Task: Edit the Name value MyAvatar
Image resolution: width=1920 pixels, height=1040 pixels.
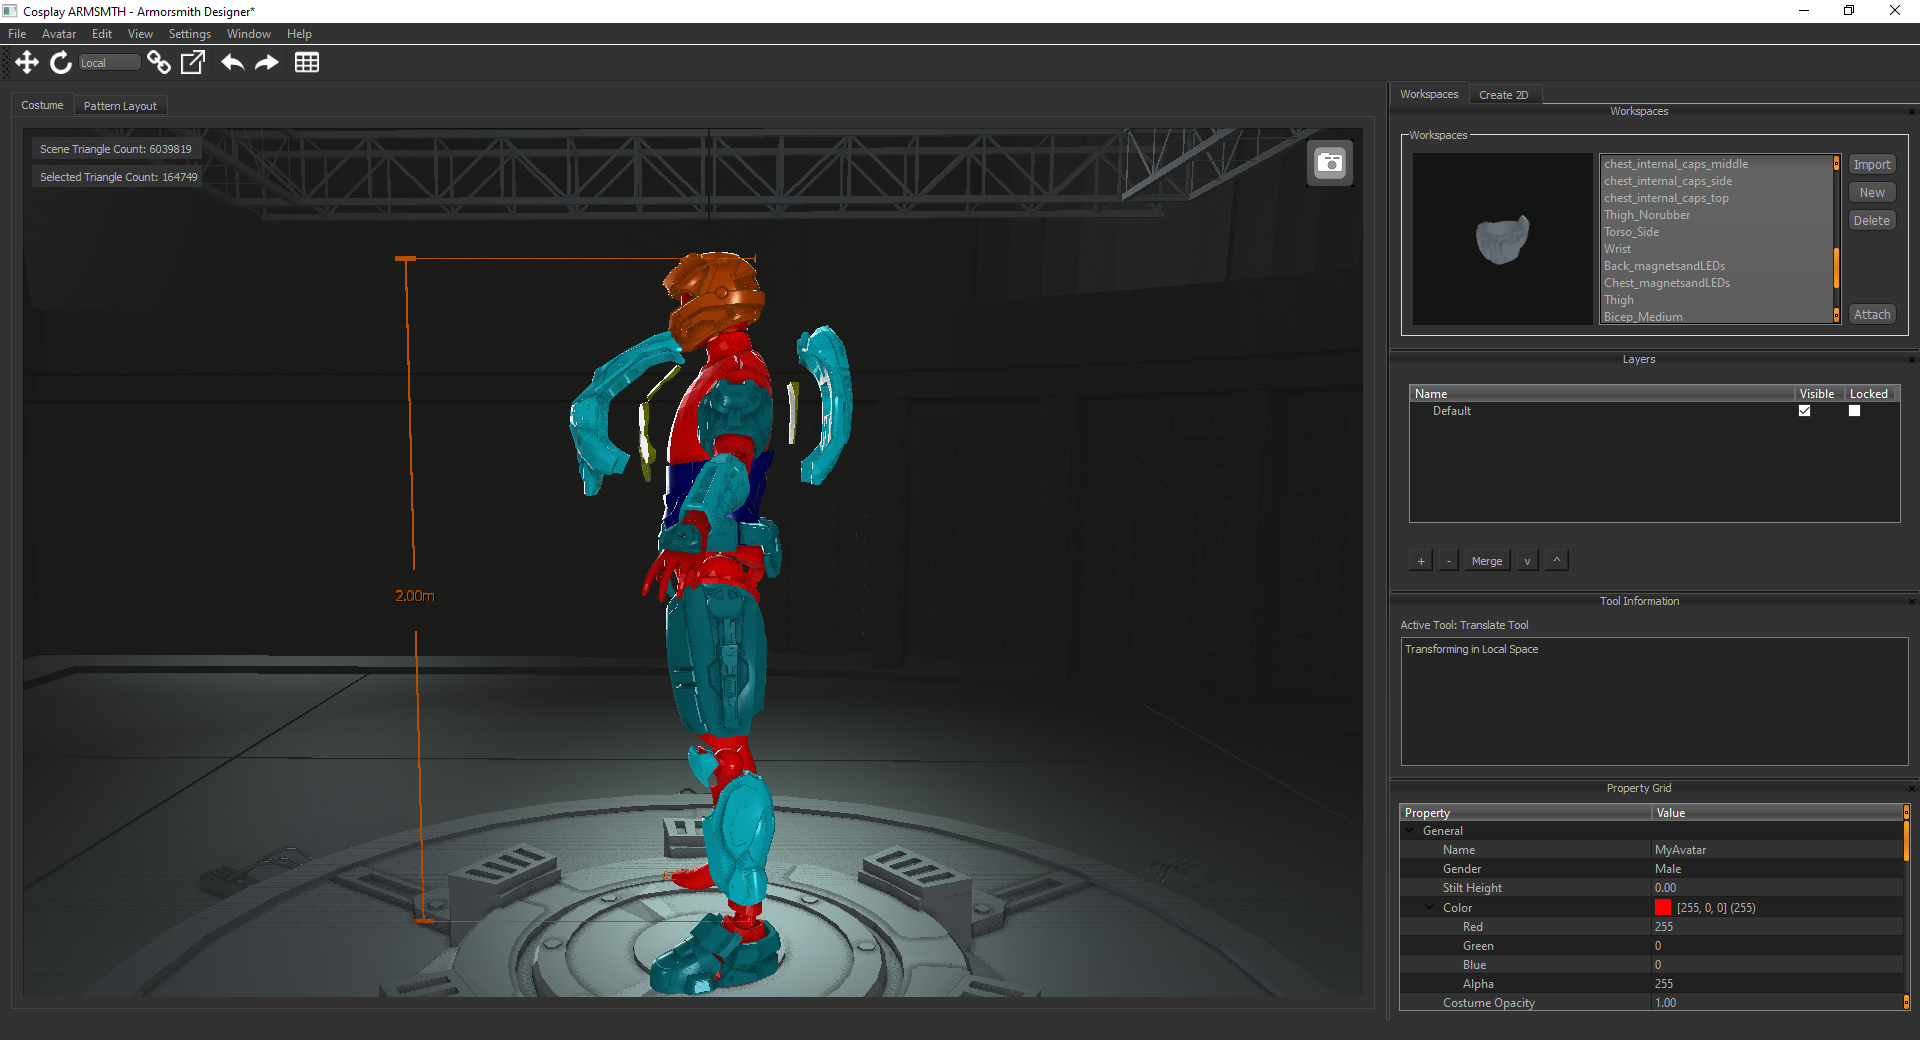Action: (1776, 850)
